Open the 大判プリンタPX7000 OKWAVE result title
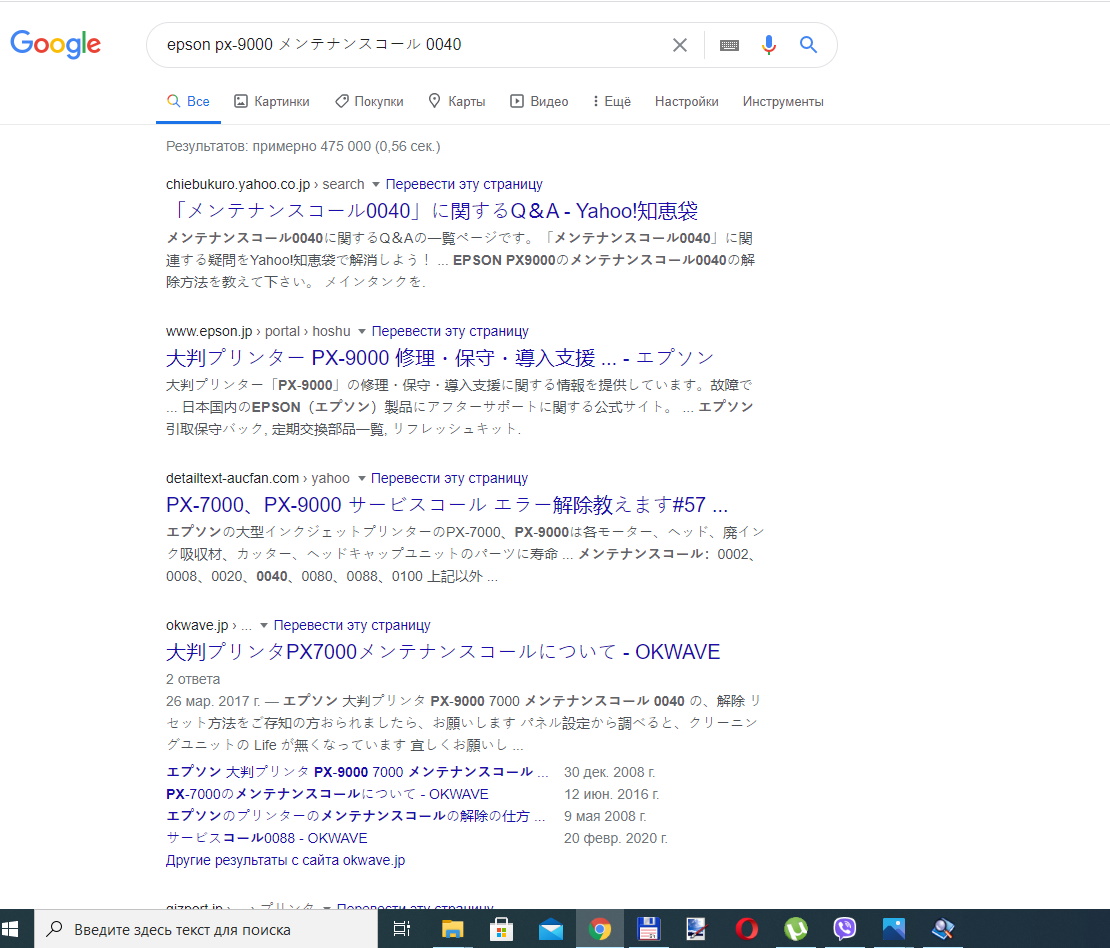The height and width of the screenshot is (948, 1110). pos(443,652)
